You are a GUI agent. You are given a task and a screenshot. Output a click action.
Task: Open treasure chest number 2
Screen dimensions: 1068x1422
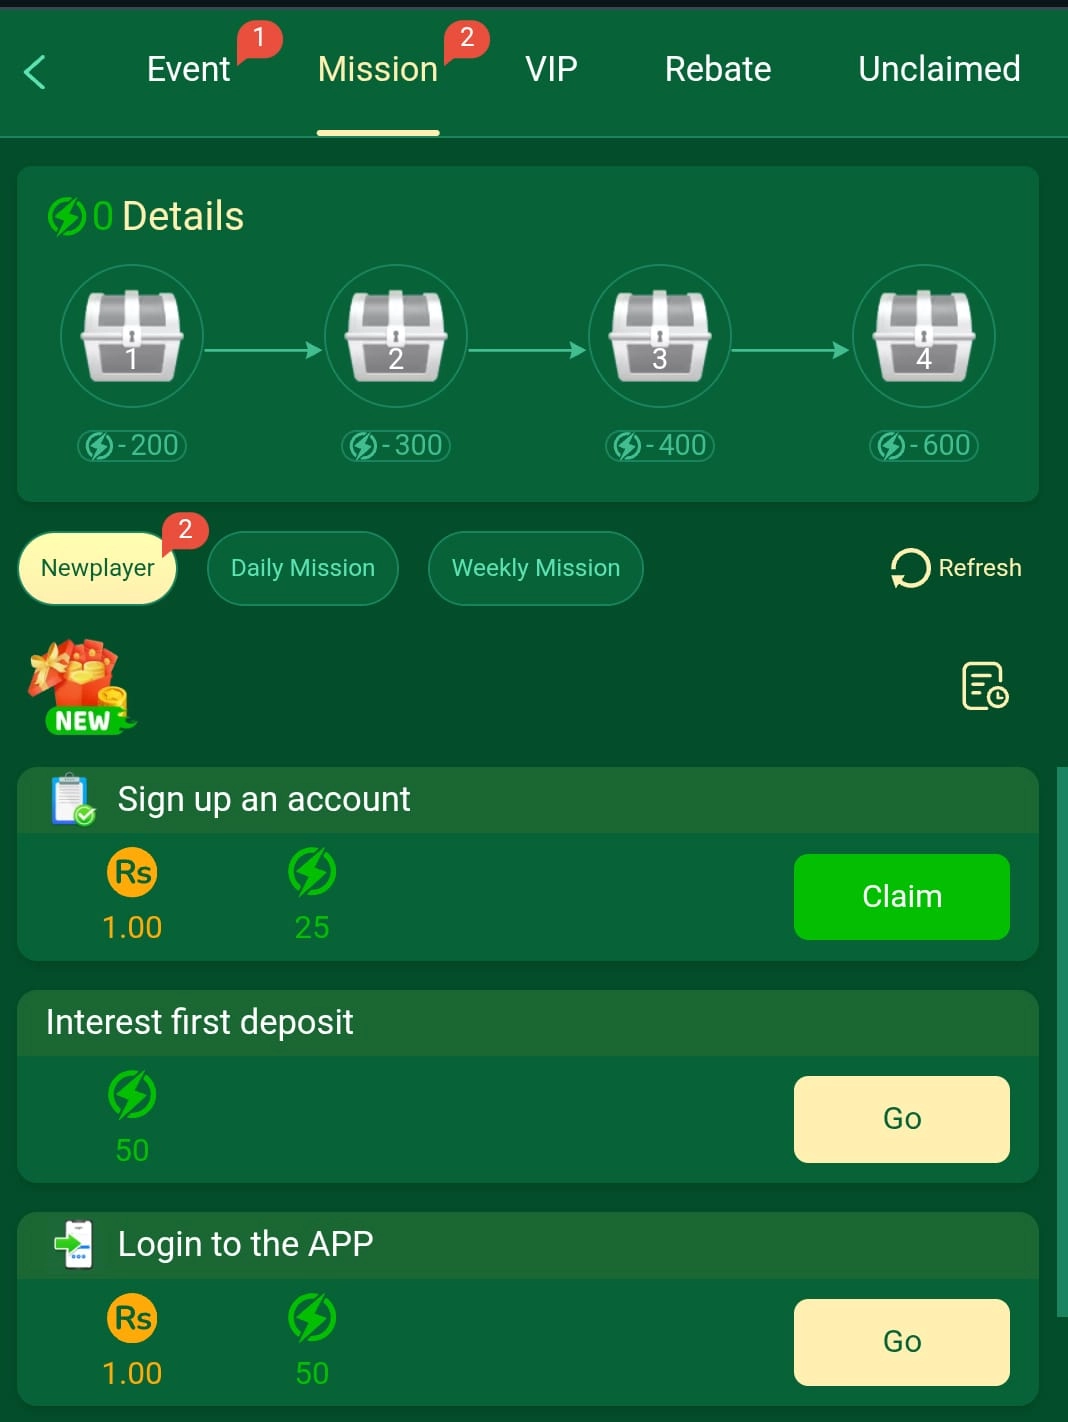click(x=396, y=336)
